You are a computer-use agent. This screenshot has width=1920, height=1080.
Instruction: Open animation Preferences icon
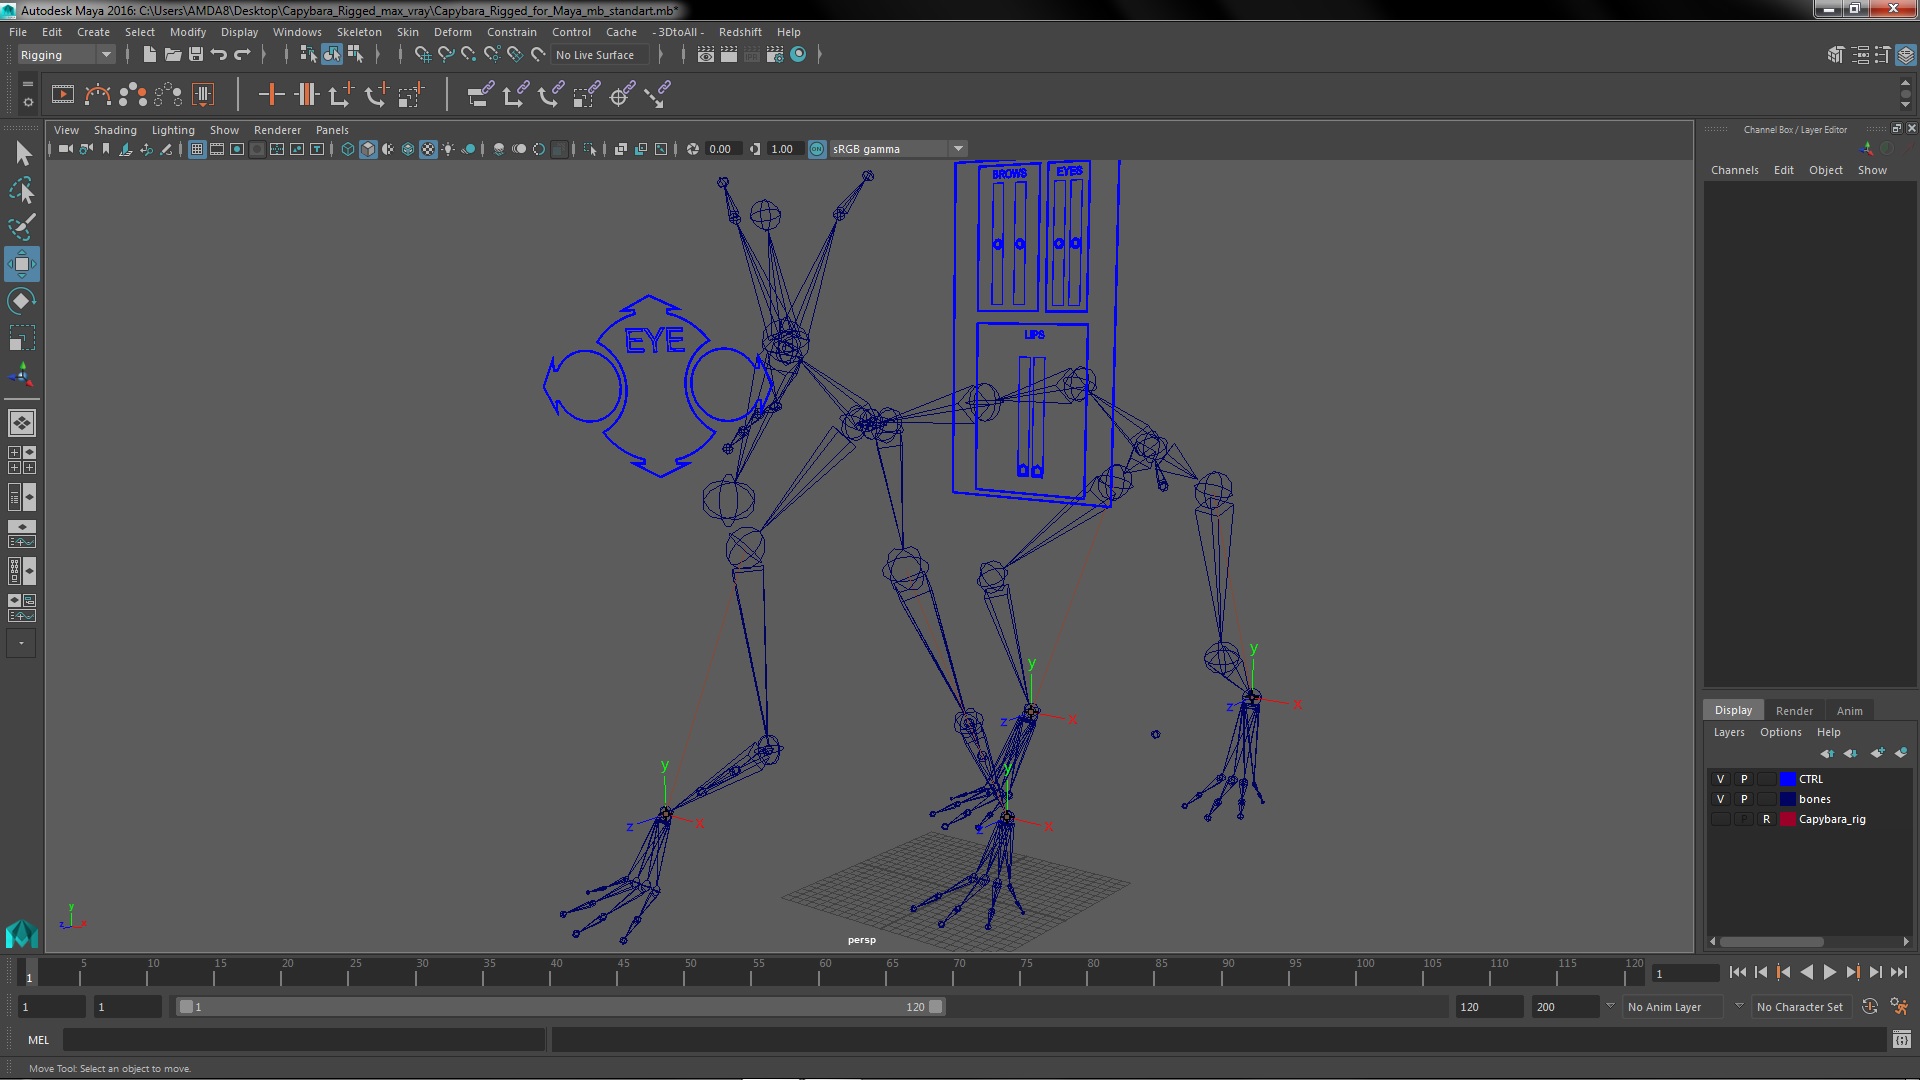click(x=1899, y=1007)
